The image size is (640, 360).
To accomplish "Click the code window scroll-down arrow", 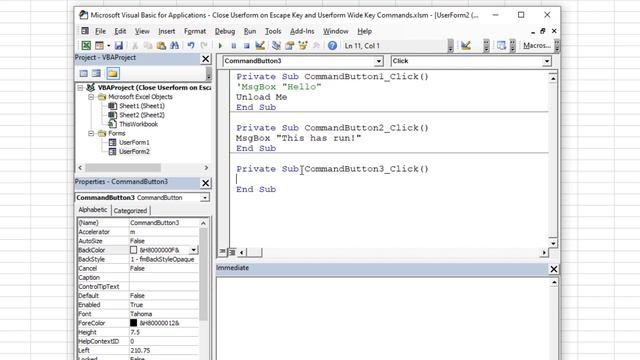I will click(553, 243).
